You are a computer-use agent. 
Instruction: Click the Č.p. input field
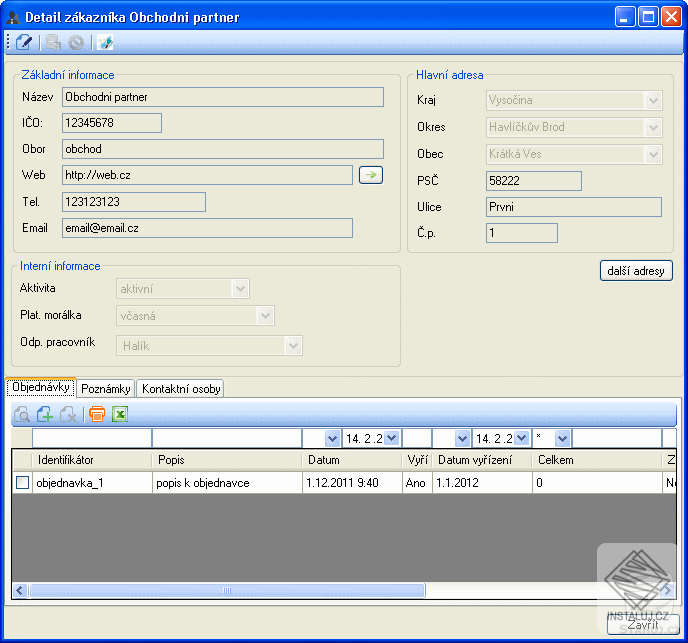click(522, 233)
